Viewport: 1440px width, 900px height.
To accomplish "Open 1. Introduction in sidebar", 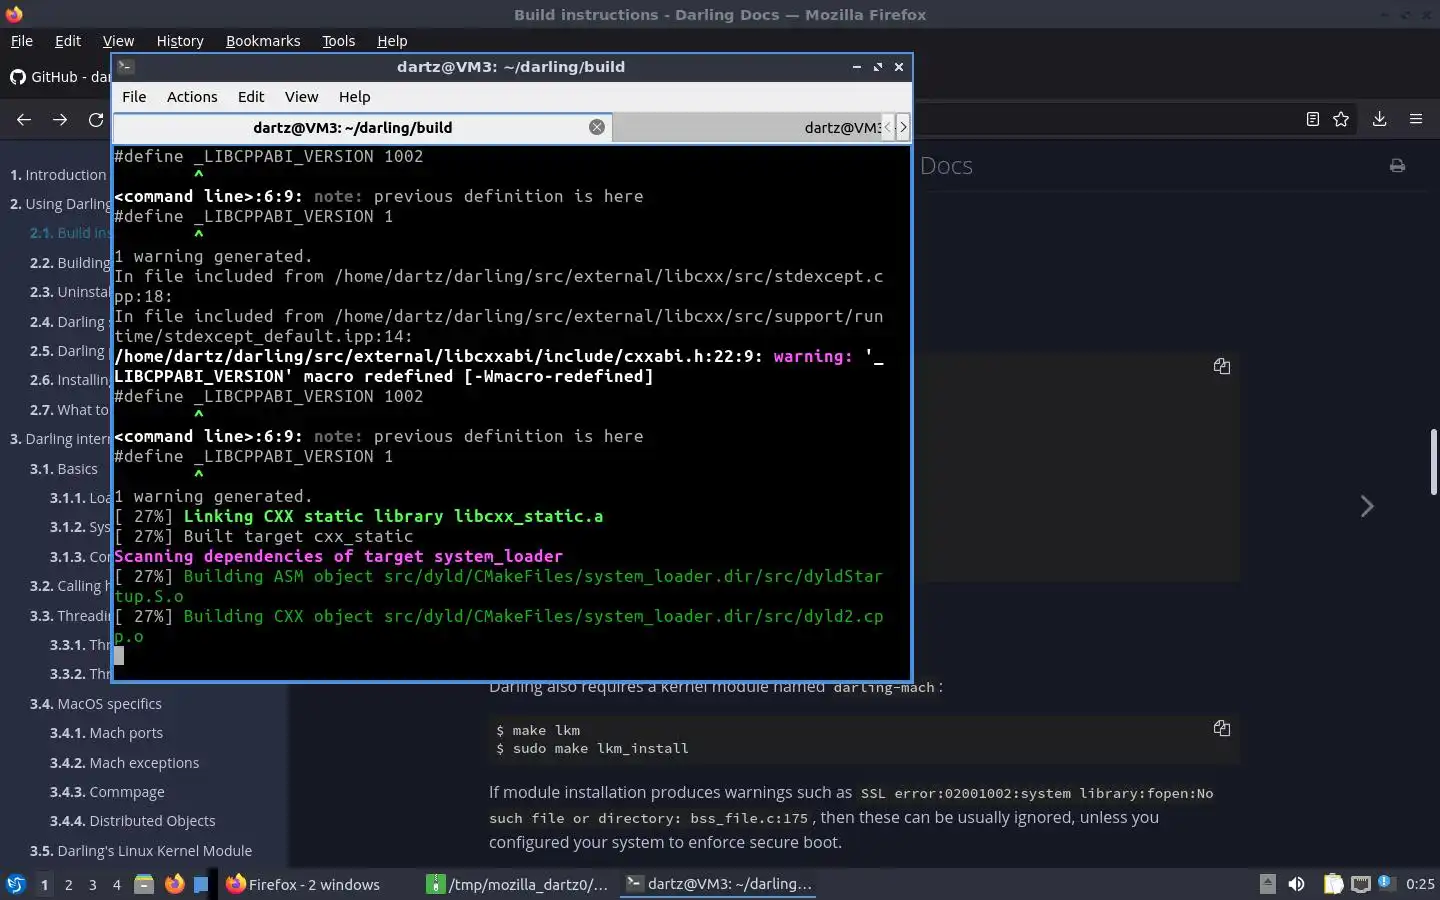I will point(58,175).
